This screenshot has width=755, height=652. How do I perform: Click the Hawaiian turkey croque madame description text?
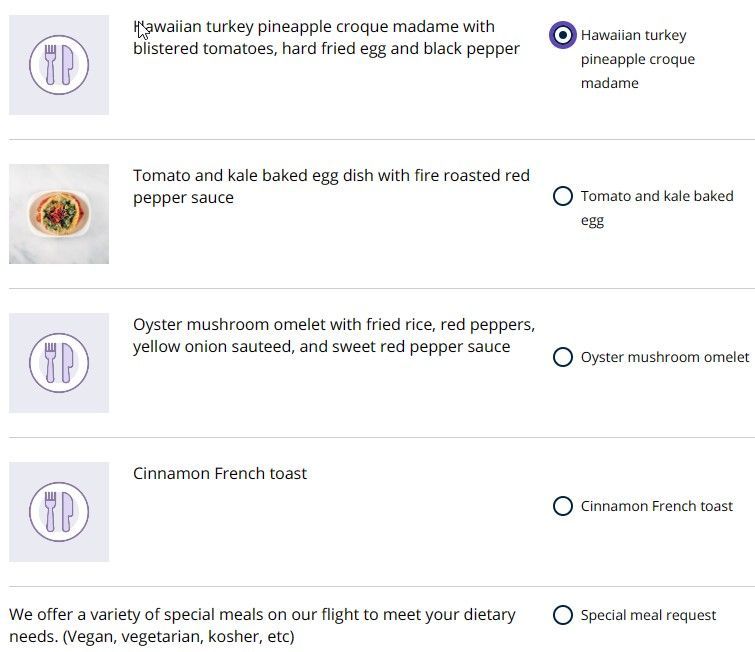(x=326, y=38)
